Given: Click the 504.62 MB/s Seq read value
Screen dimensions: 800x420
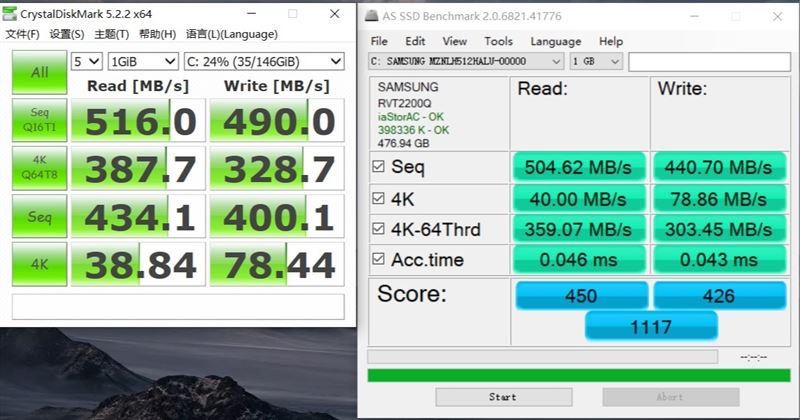Looking at the screenshot, I should click(x=579, y=167).
